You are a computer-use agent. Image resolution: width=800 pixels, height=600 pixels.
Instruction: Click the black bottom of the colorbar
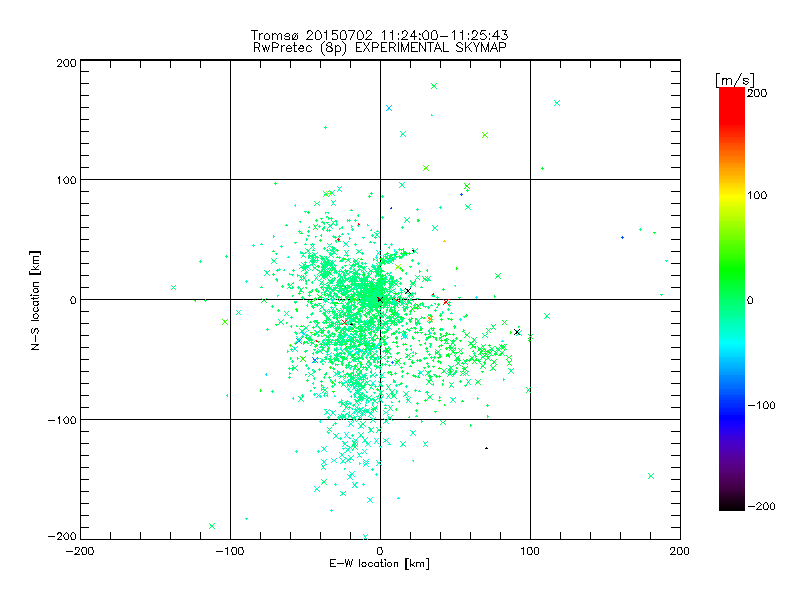[732, 505]
